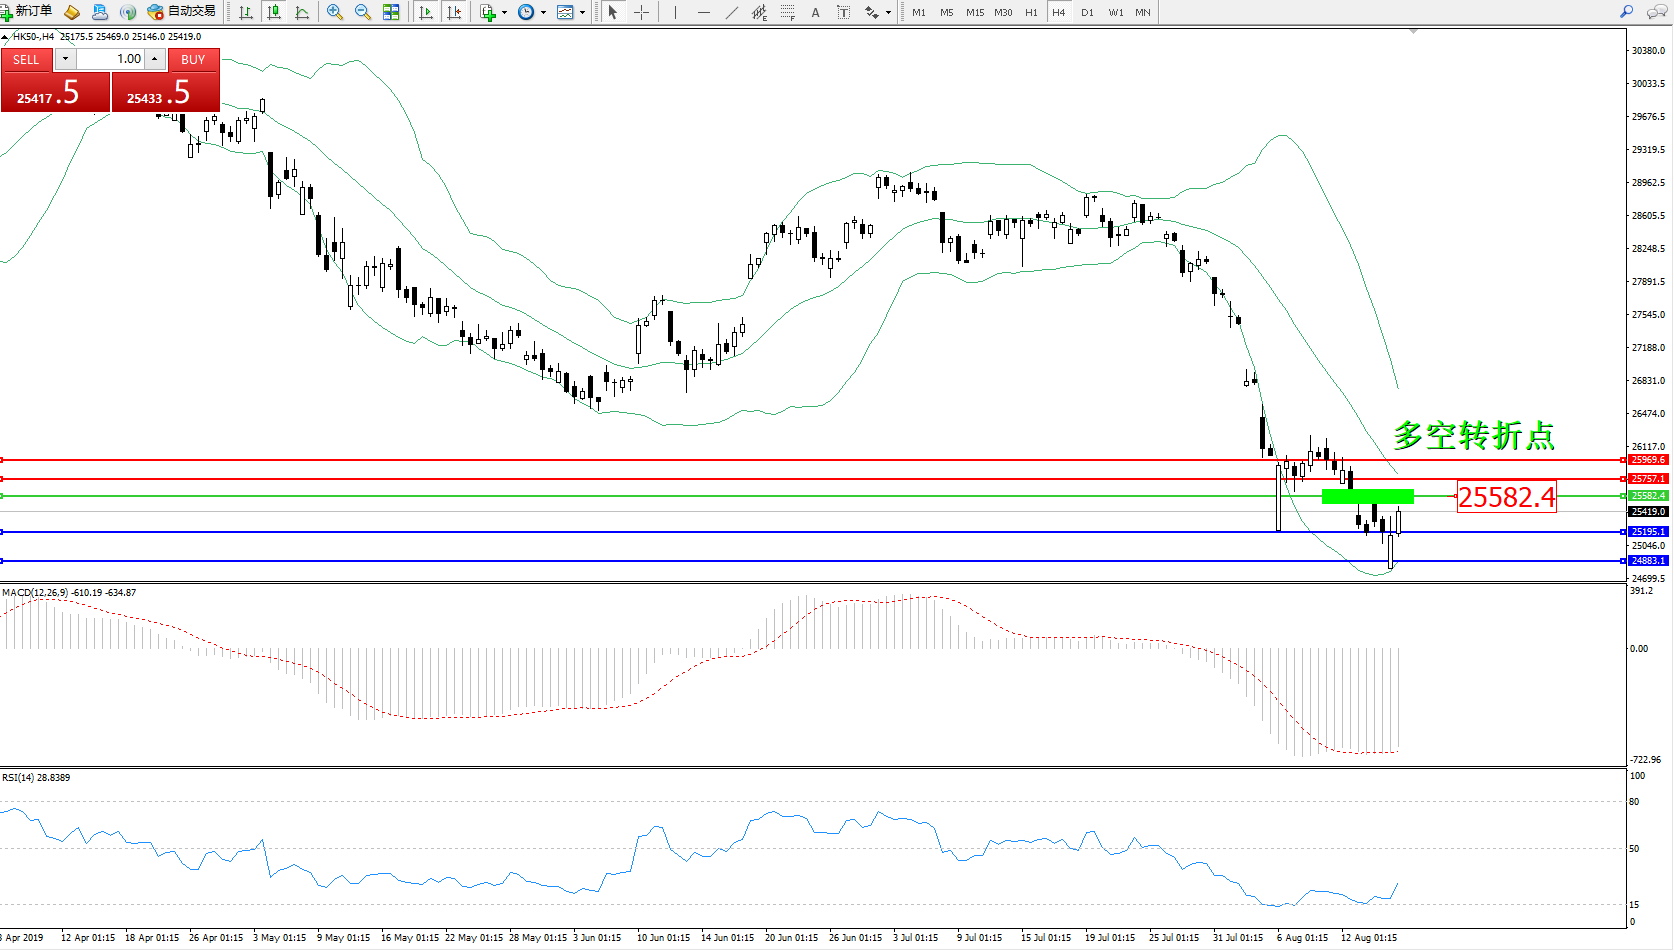
Task: Click the green rectangle marker on chart
Action: pos(1367,496)
